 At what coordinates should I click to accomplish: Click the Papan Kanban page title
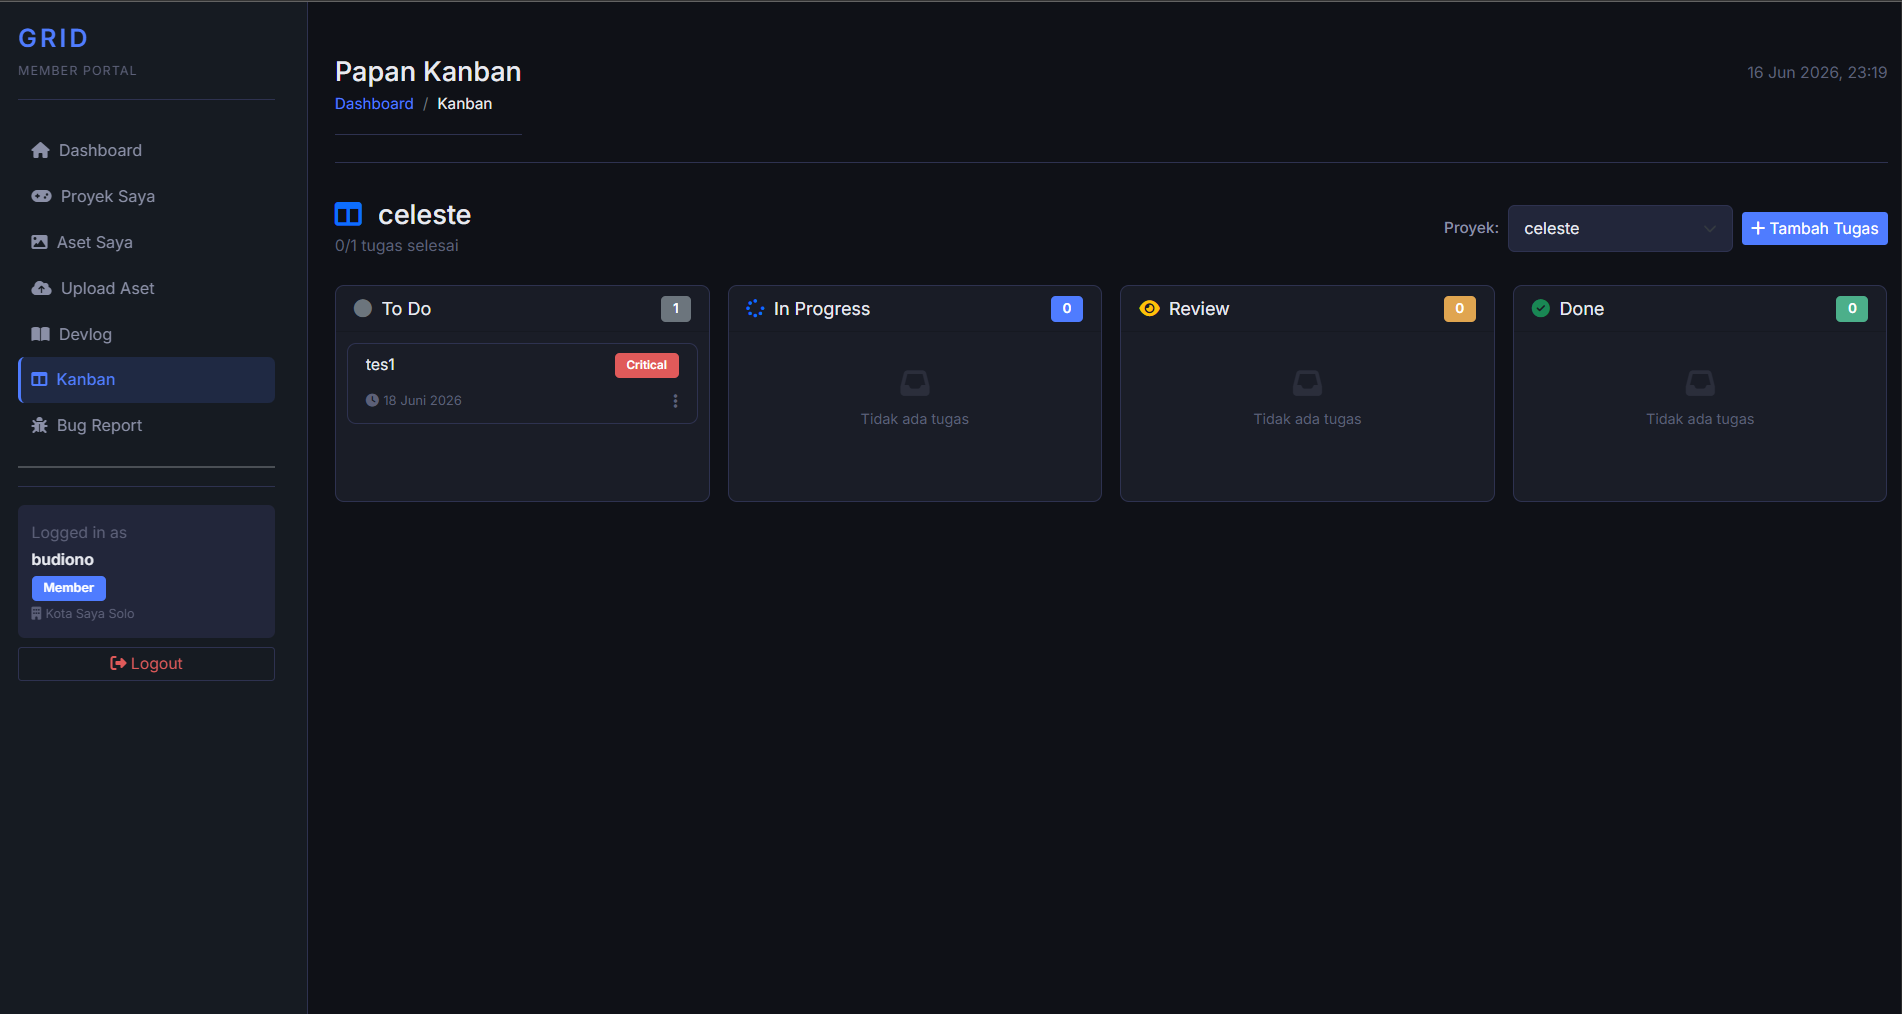point(428,72)
